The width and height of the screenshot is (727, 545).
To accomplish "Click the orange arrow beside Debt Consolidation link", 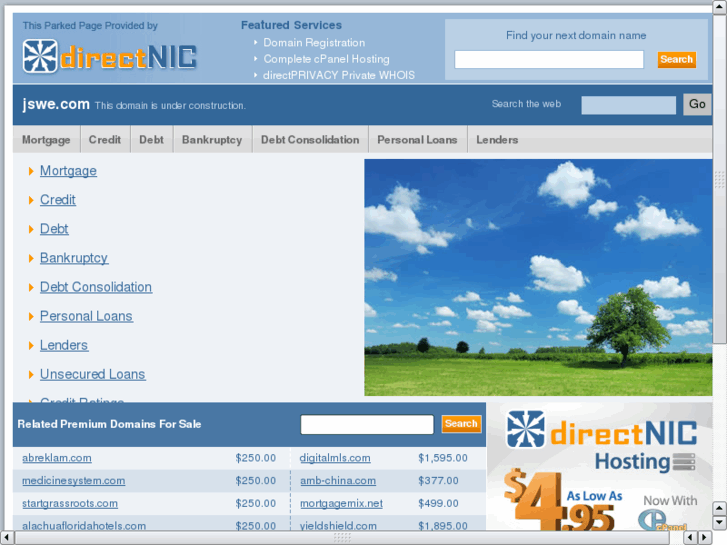I will (x=31, y=288).
